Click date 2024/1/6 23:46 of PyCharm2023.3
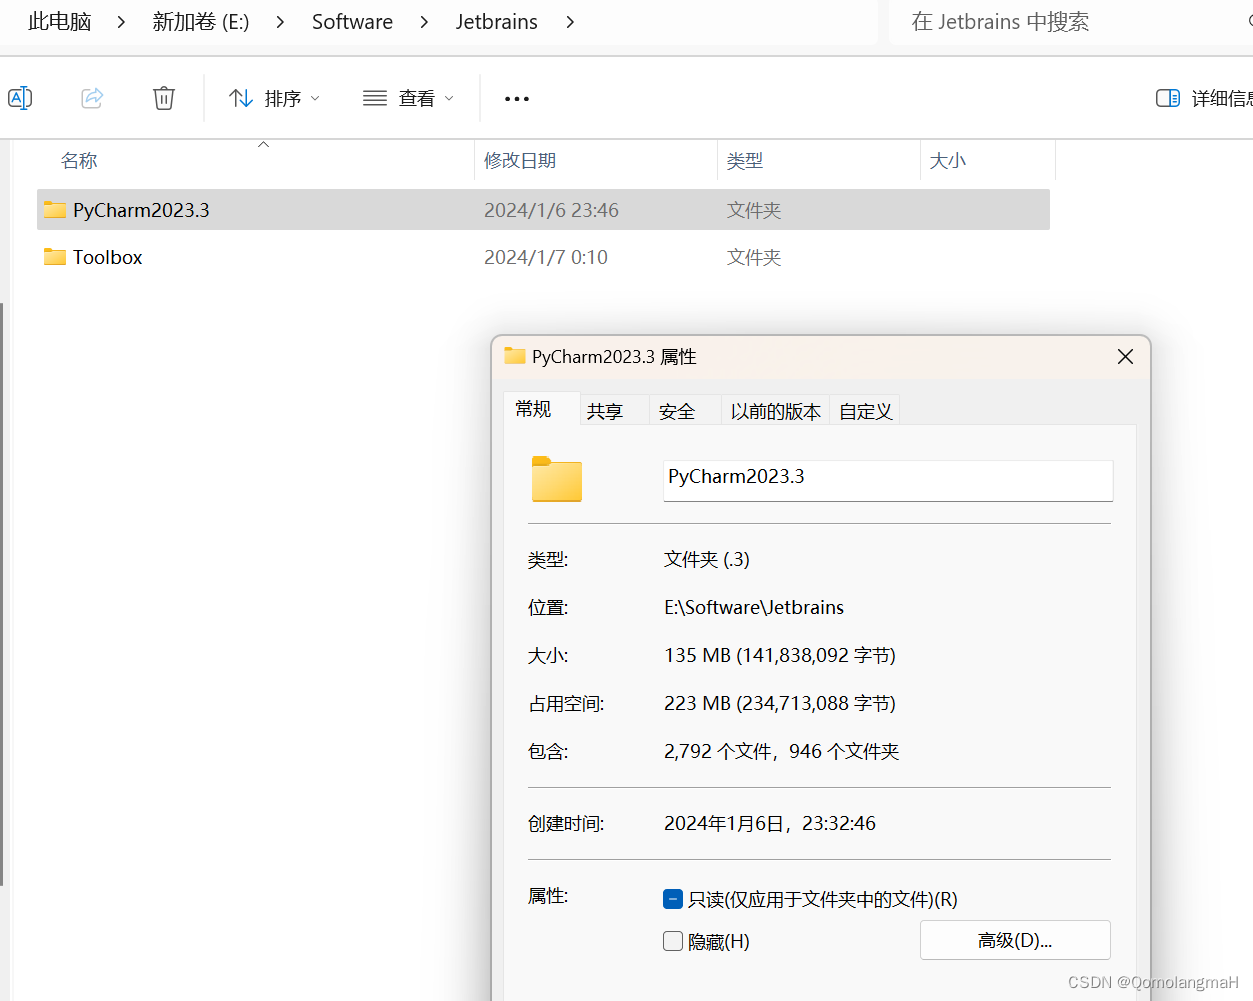This screenshot has width=1253, height=1001. coord(551,210)
